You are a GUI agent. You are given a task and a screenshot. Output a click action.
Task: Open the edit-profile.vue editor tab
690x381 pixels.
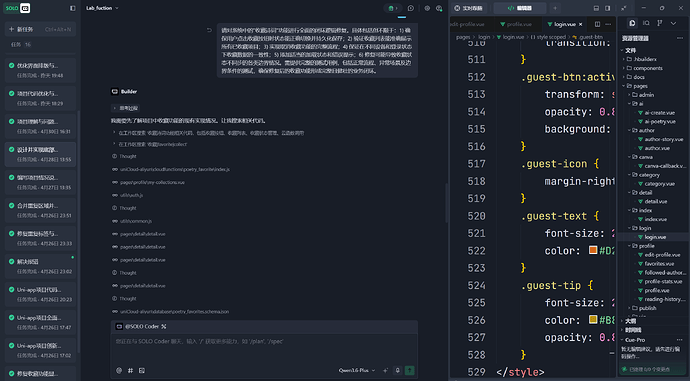[468, 24]
